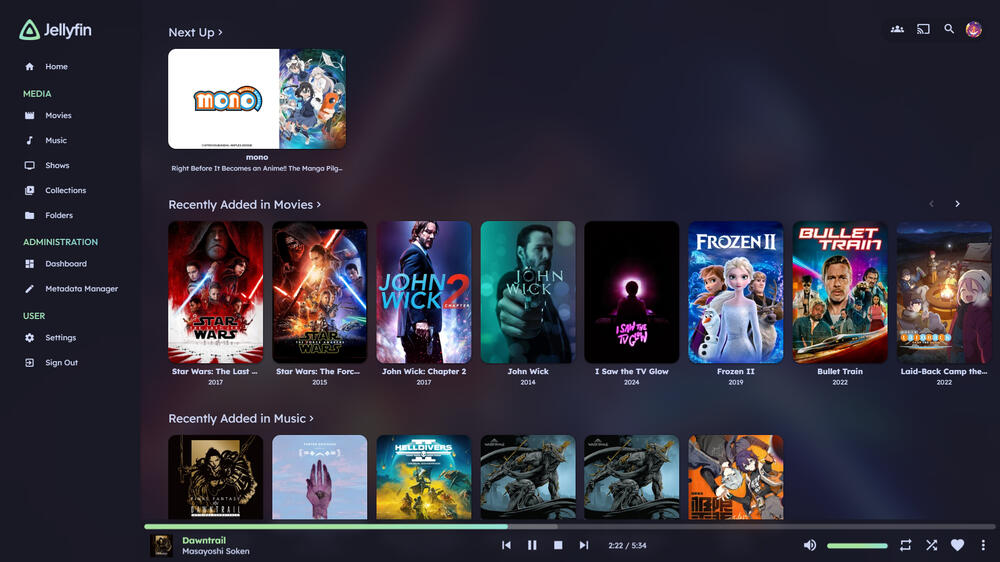1000x562 pixels.
Task: Open the Frozen II movie poster
Action: pyautogui.click(x=735, y=292)
